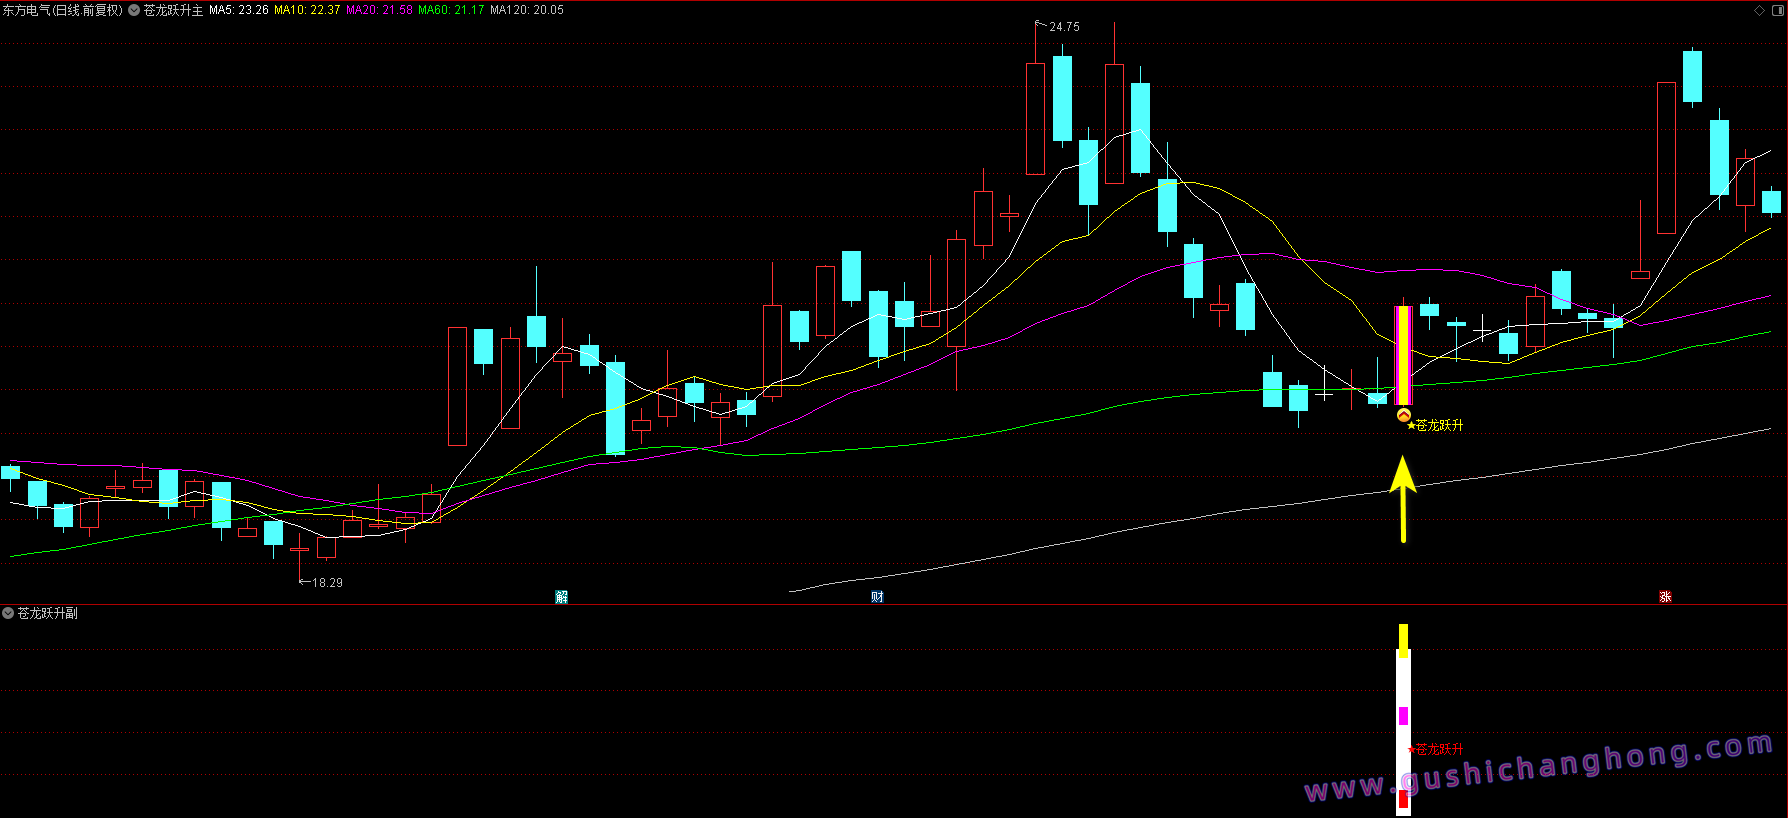Click the orange signal icon below candle

pyautogui.click(x=1403, y=415)
